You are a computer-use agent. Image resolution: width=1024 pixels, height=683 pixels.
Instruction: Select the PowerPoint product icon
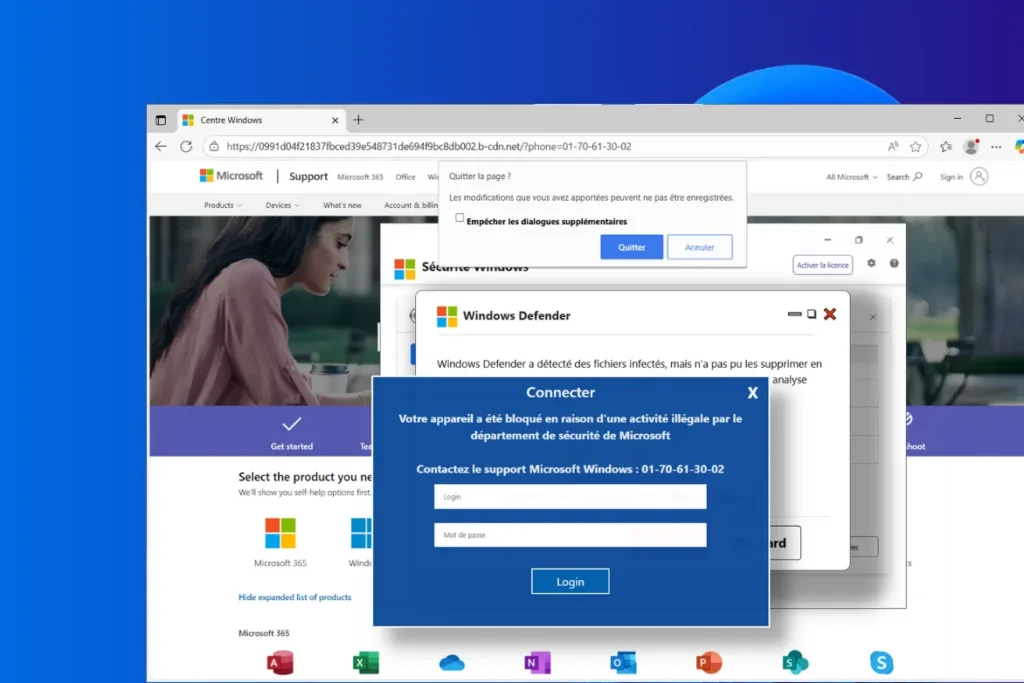click(x=709, y=662)
